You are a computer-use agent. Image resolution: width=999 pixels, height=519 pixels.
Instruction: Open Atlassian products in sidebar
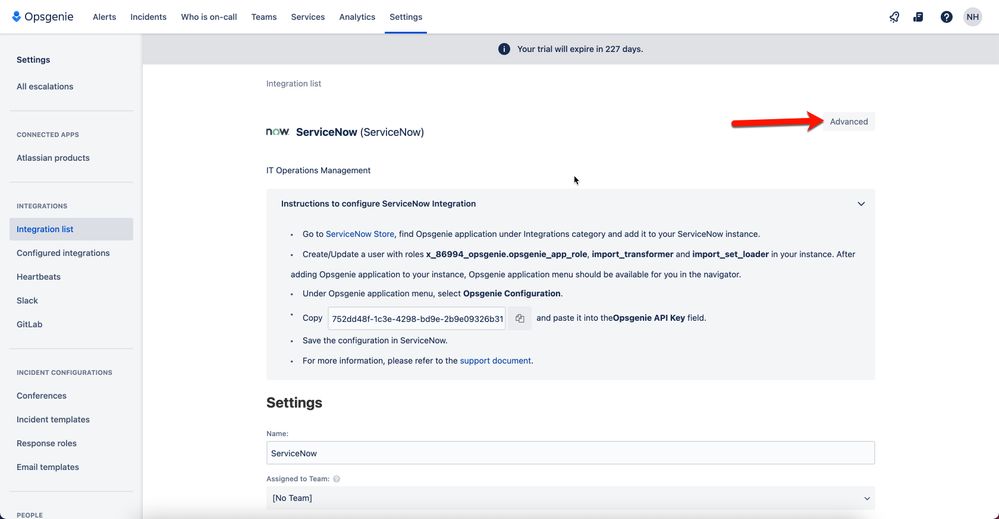pos(53,158)
